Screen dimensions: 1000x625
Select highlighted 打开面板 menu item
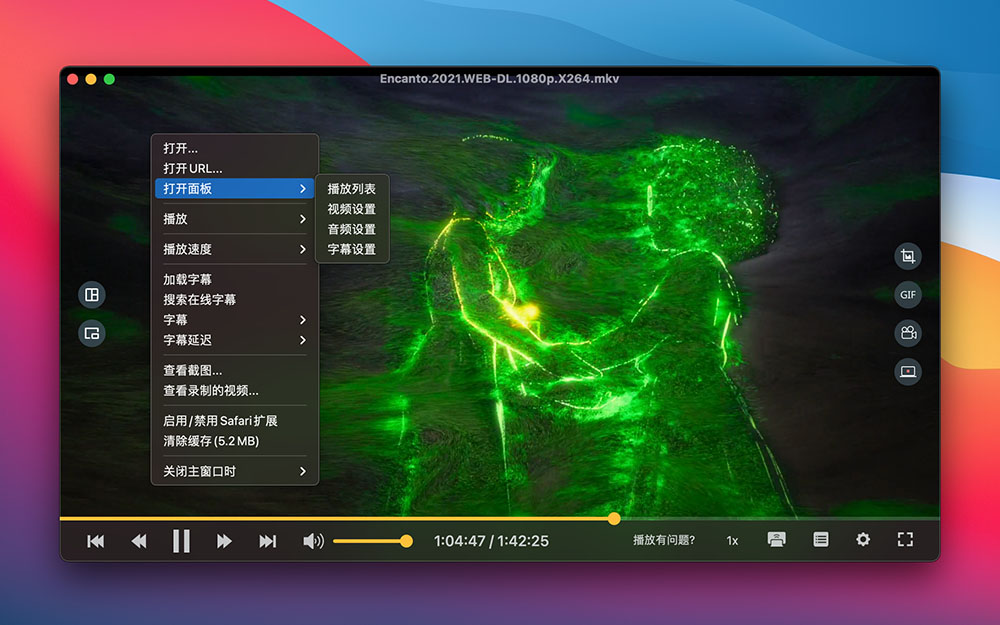point(235,189)
